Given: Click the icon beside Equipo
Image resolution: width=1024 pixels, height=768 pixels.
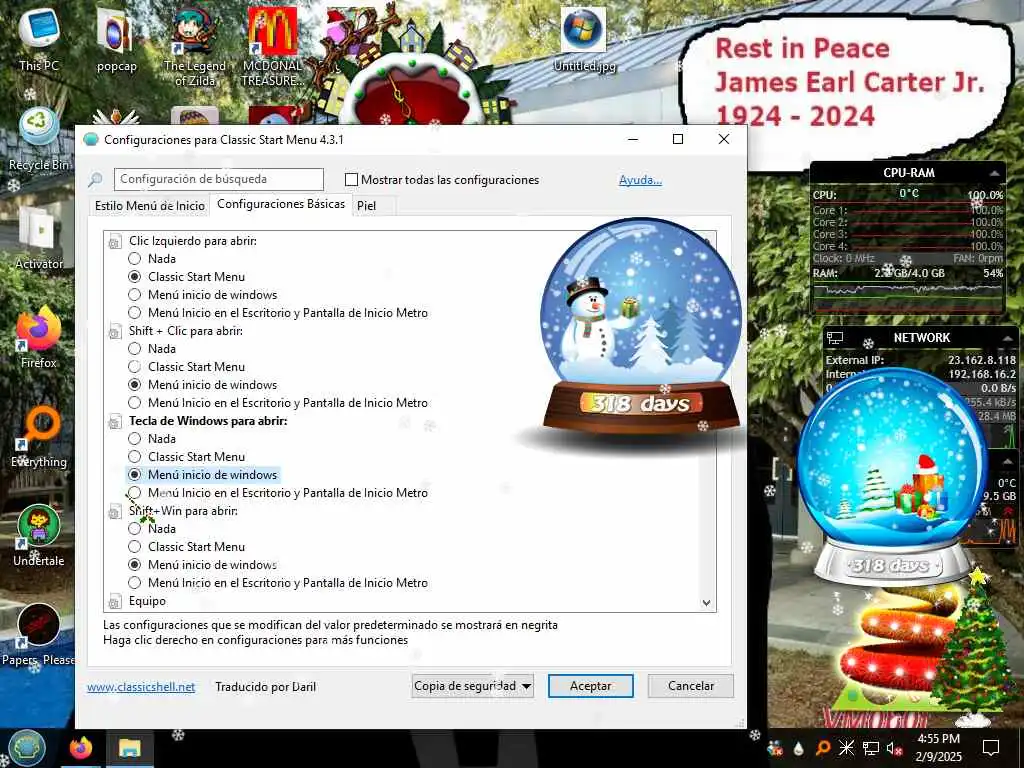Looking at the screenshot, I should [x=114, y=601].
